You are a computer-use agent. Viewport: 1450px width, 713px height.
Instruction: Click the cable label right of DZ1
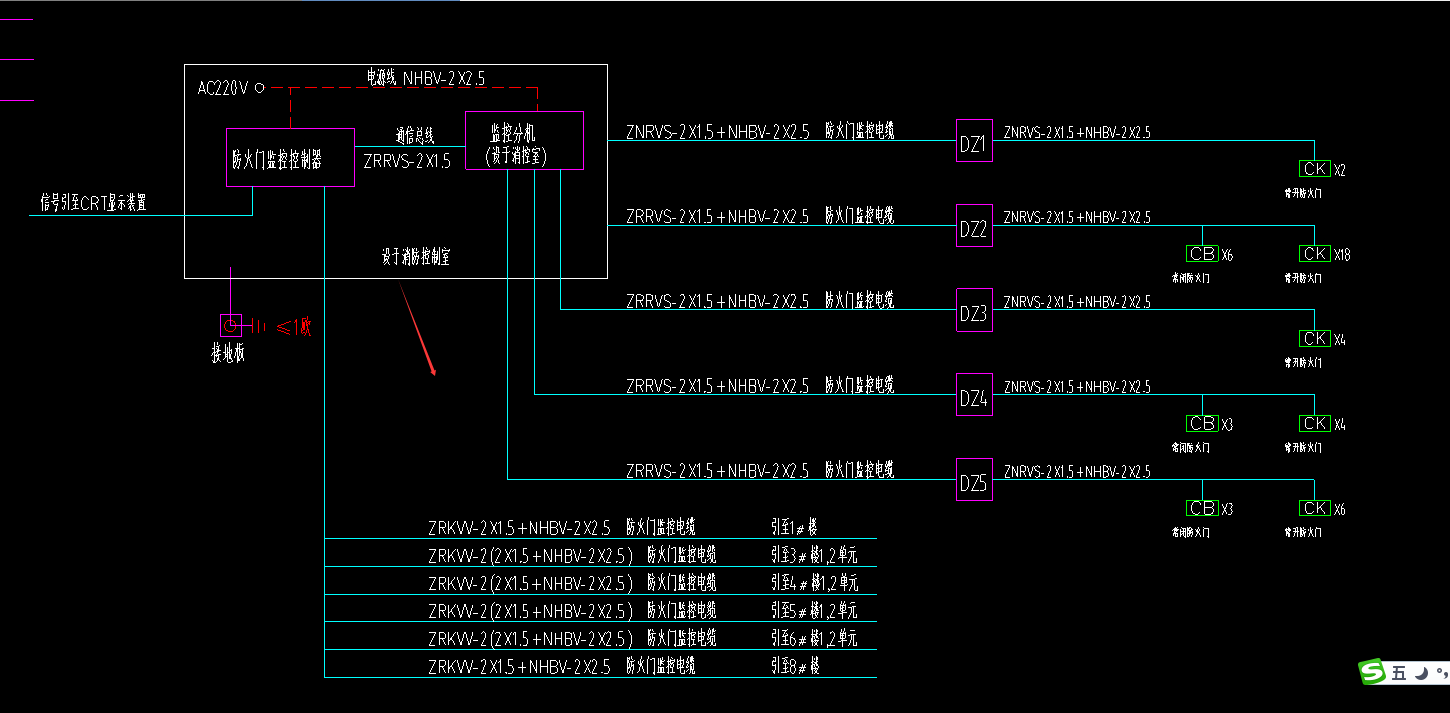(x=1077, y=132)
